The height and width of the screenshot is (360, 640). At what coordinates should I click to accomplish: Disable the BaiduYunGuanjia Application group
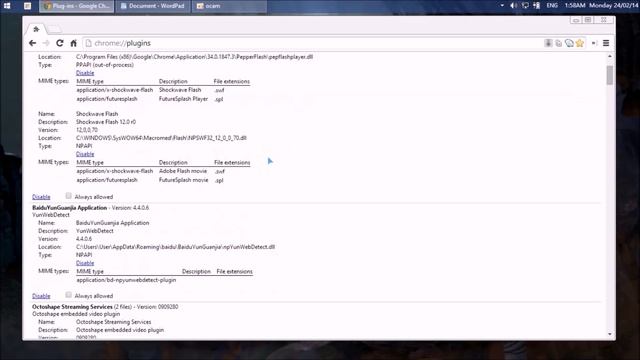[41, 296]
